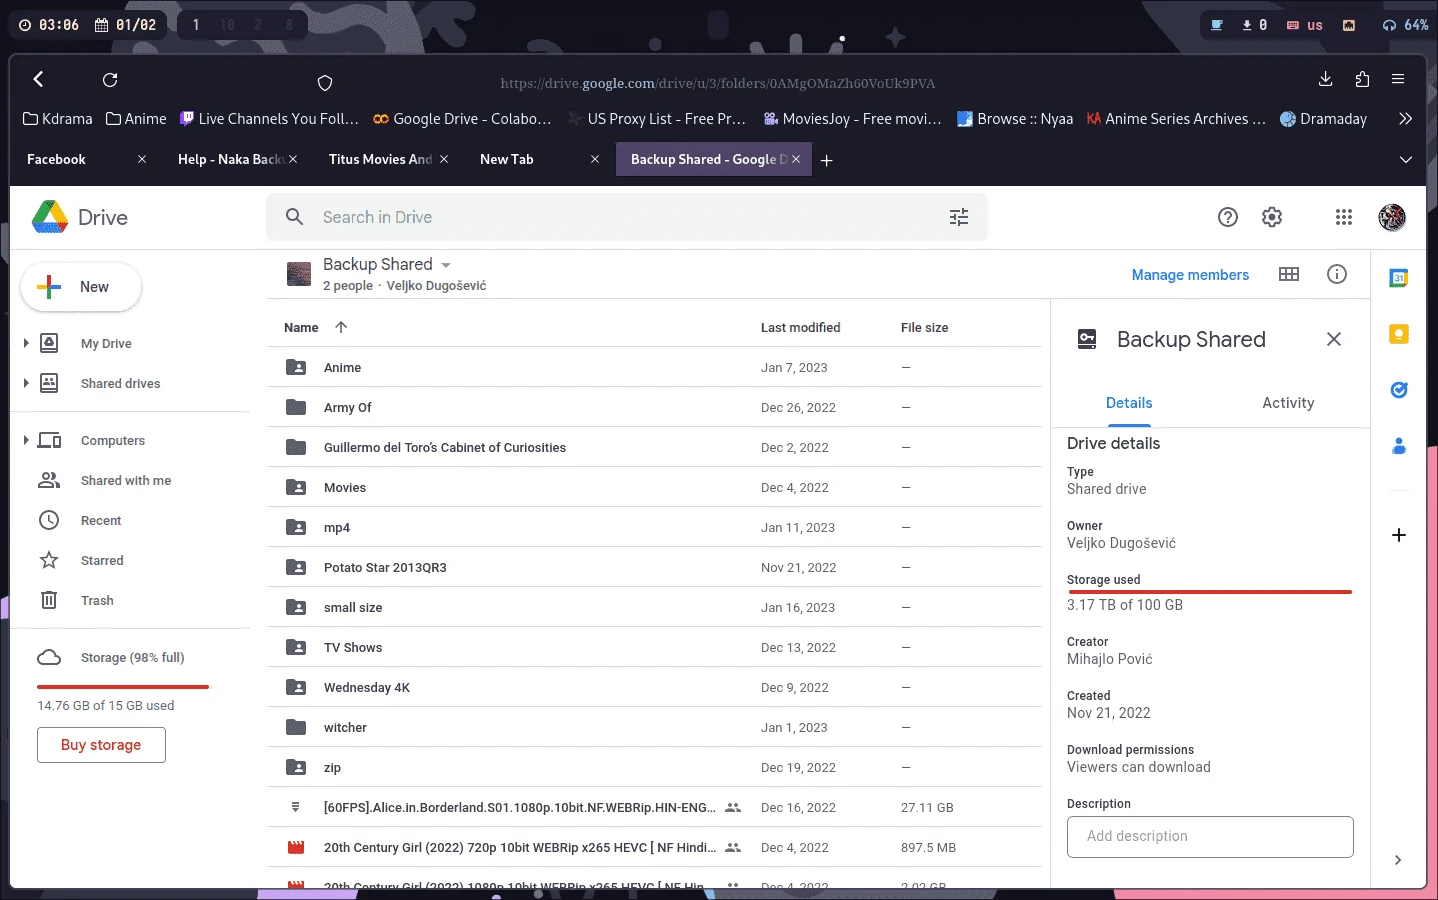Open Google Keep side panel
The image size is (1438, 900).
click(1399, 334)
